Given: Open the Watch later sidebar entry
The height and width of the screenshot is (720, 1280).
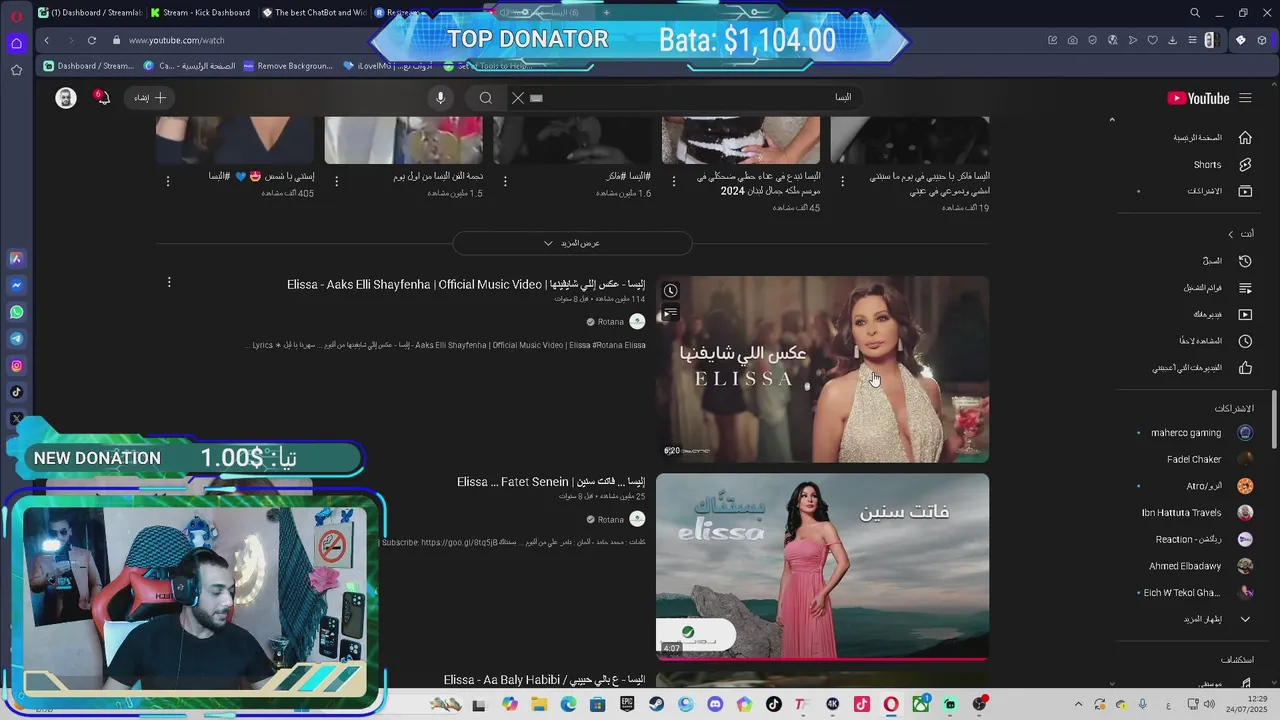Looking at the screenshot, I should 1215,341.
